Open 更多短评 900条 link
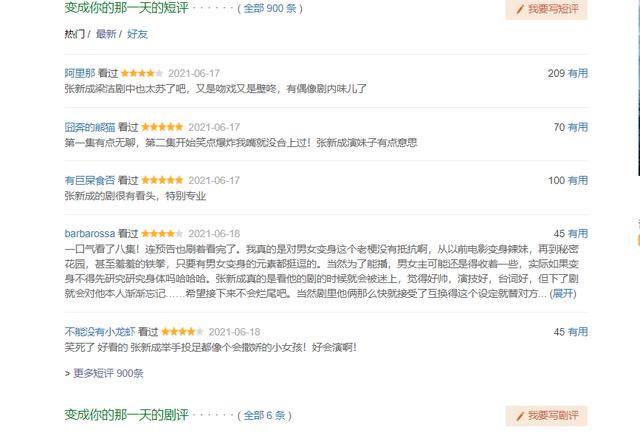Image resolution: width=640 pixels, height=433 pixels. [108, 373]
